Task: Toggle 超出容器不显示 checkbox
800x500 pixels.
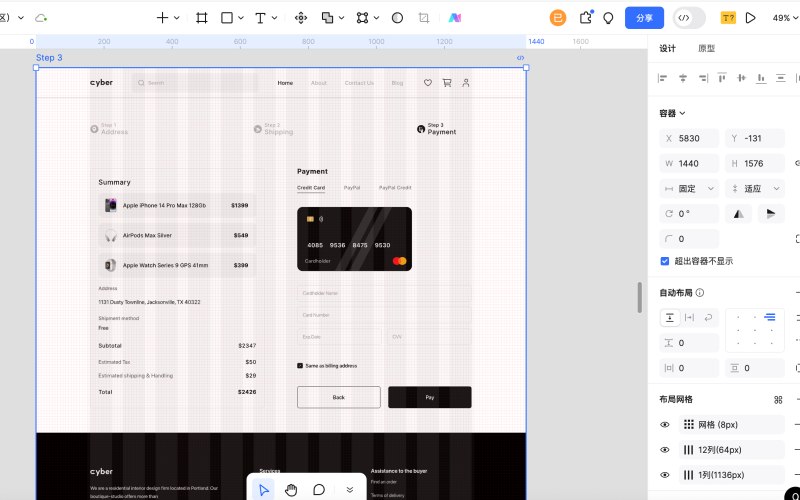Action: 665,261
